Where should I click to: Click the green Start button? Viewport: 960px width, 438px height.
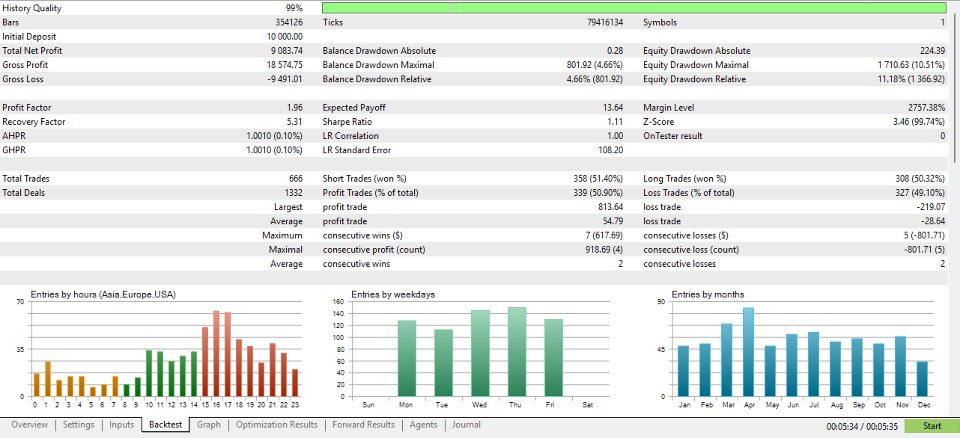[x=931, y=426]
